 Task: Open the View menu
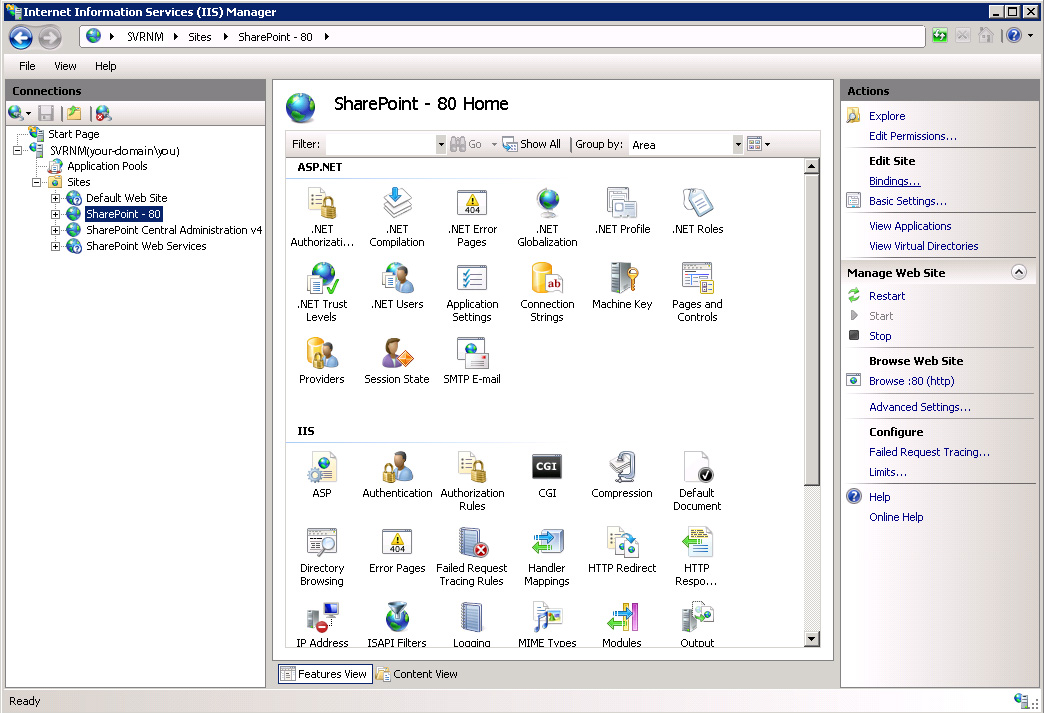pyautogui.click(x=65, y=66)
